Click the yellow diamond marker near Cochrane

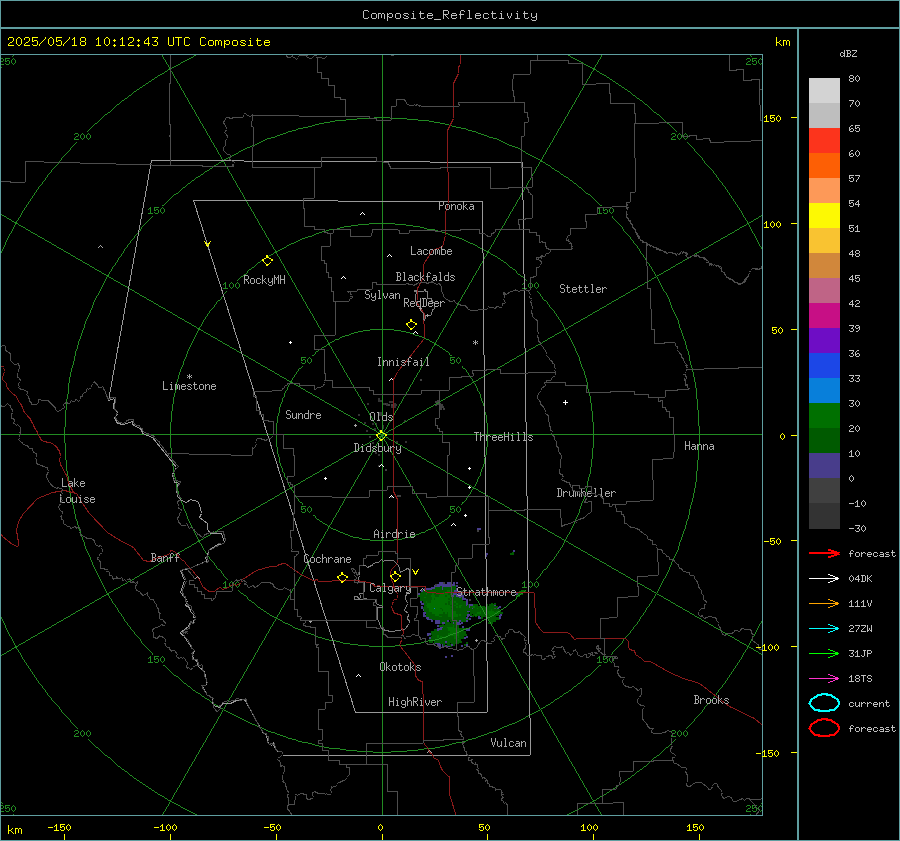pos(342,578)
